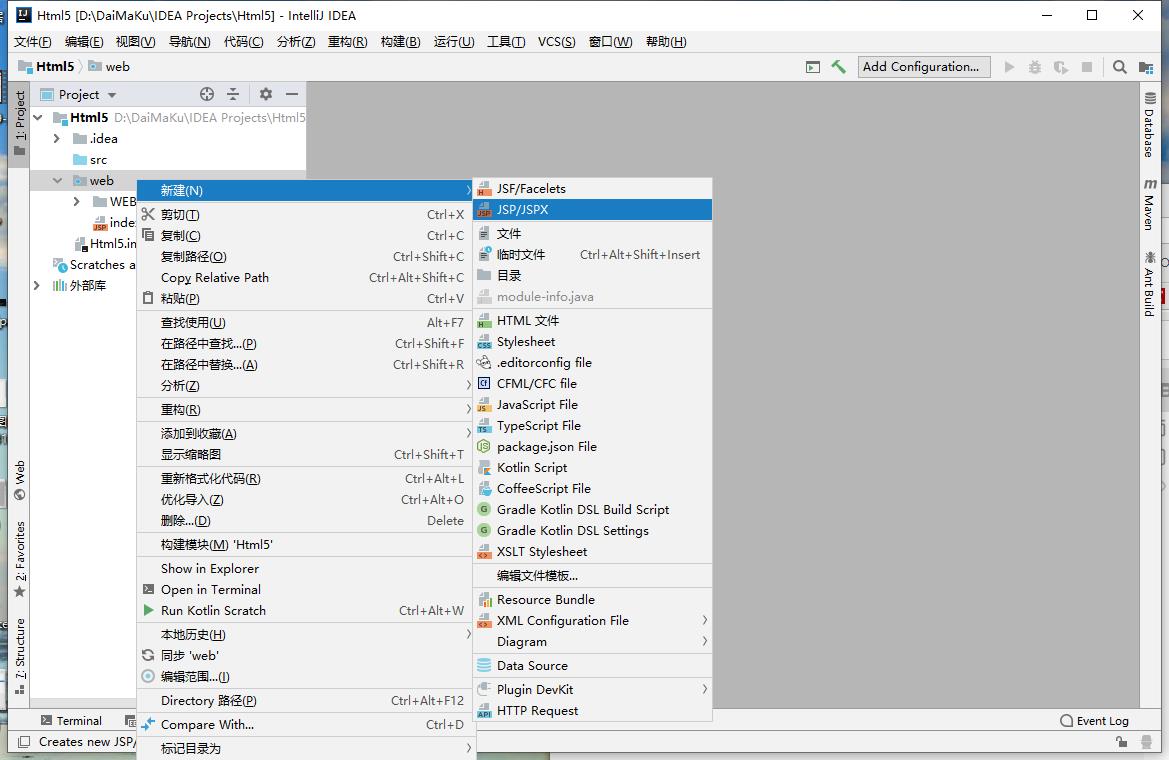
Task: Select HTTP Request entry
Action: 593,711
